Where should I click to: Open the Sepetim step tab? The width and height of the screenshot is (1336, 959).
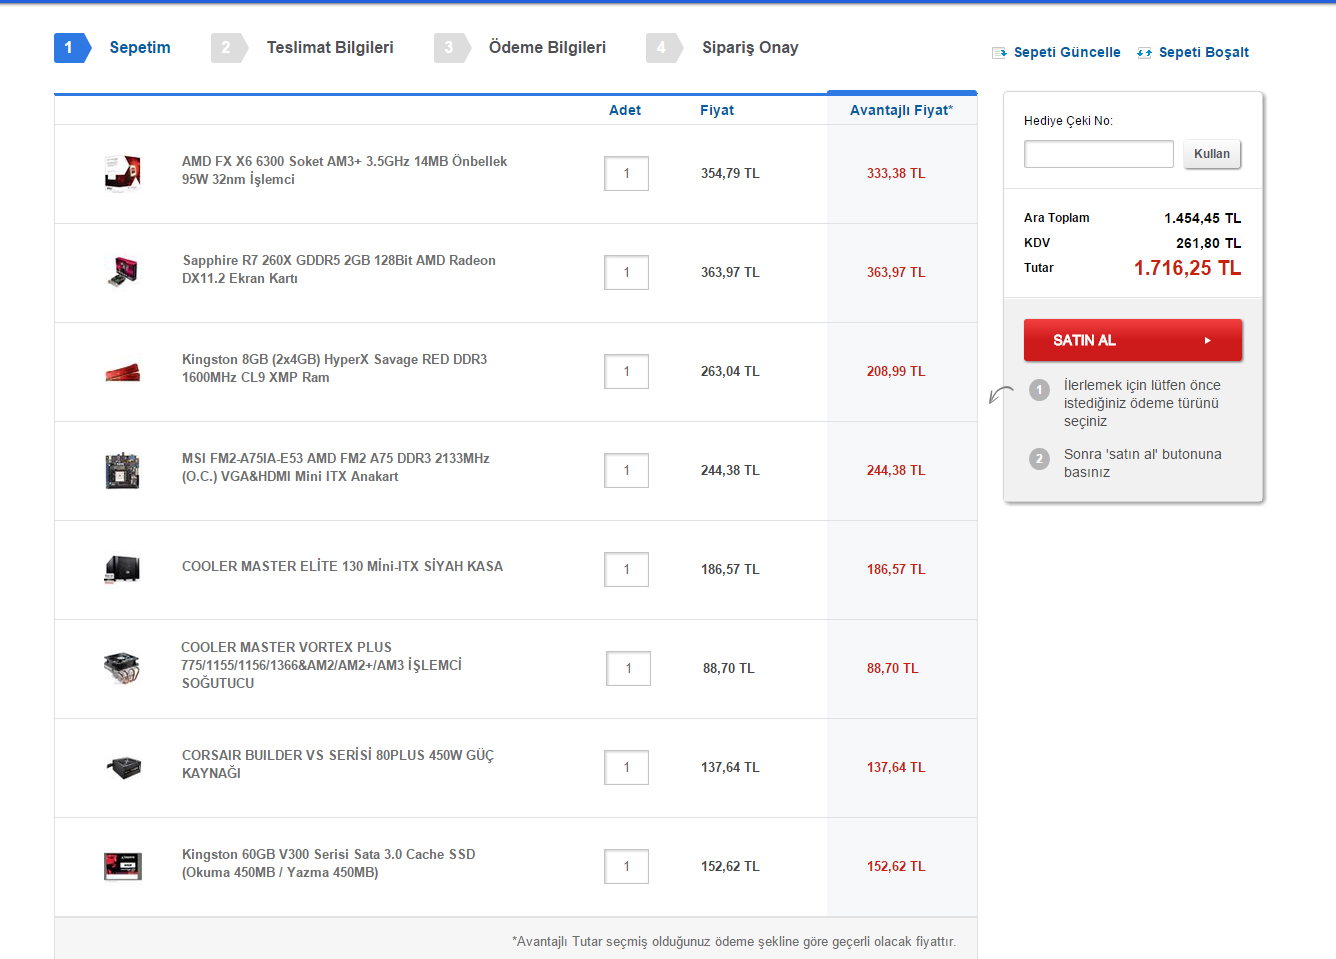click(140, 48)
